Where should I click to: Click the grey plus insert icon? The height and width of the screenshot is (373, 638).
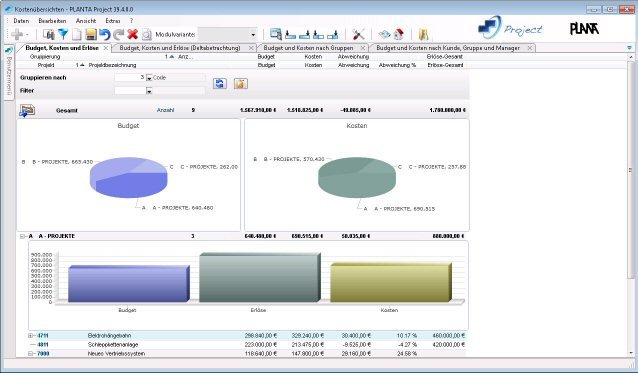17,35
